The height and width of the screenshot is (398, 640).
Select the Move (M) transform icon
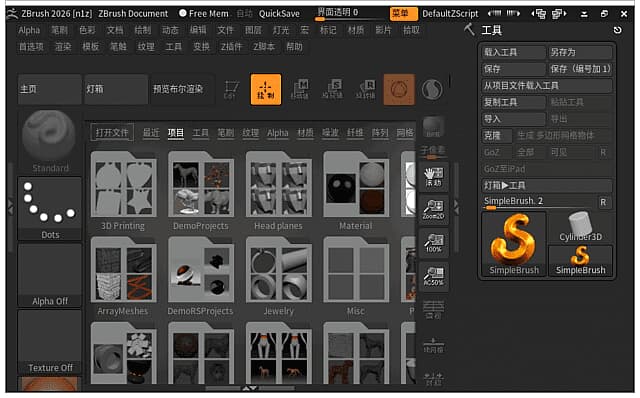pos(300,89)
